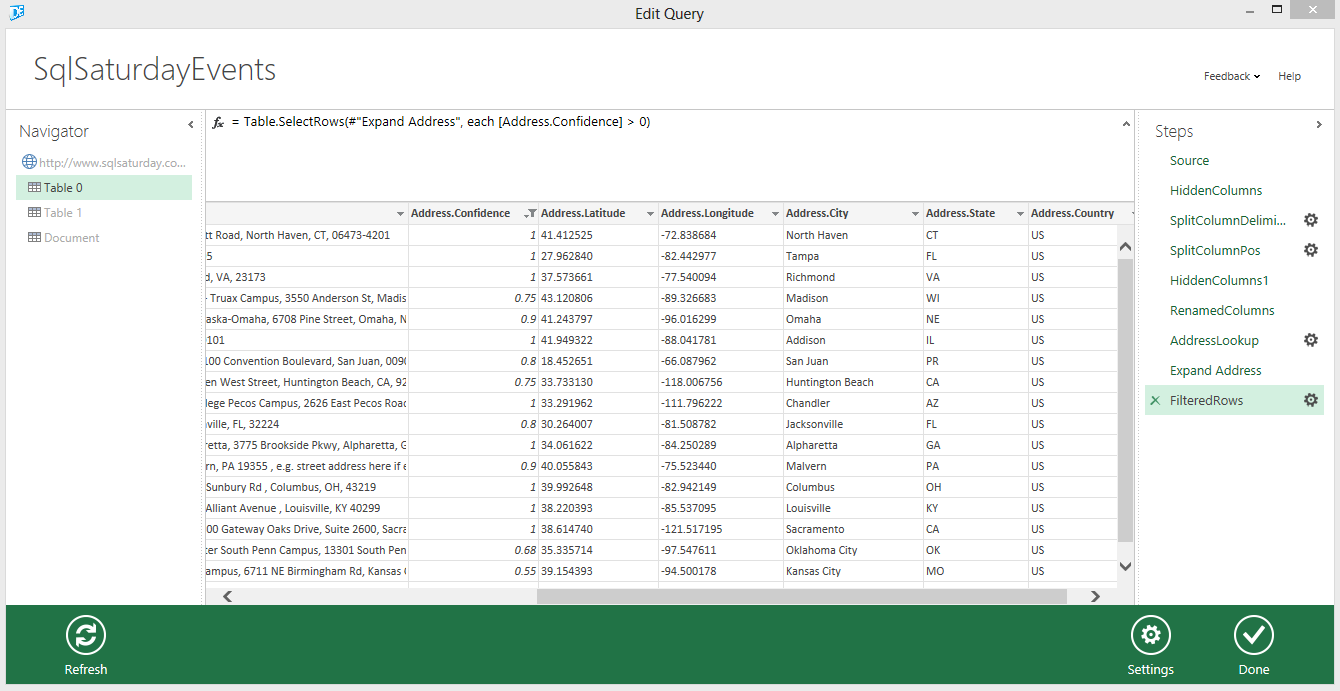
Task: Click the horizontal scrollbar right arrow
Action: point(1095,596)
